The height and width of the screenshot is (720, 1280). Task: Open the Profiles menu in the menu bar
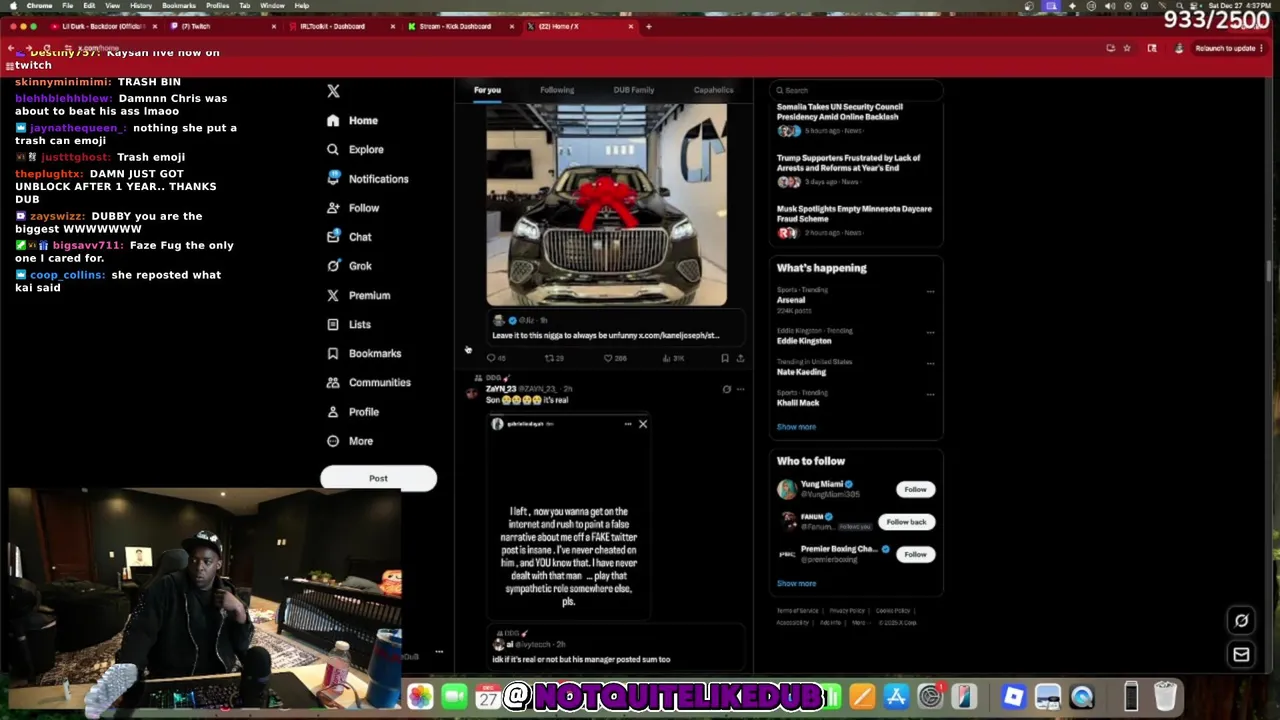(217, 6)
